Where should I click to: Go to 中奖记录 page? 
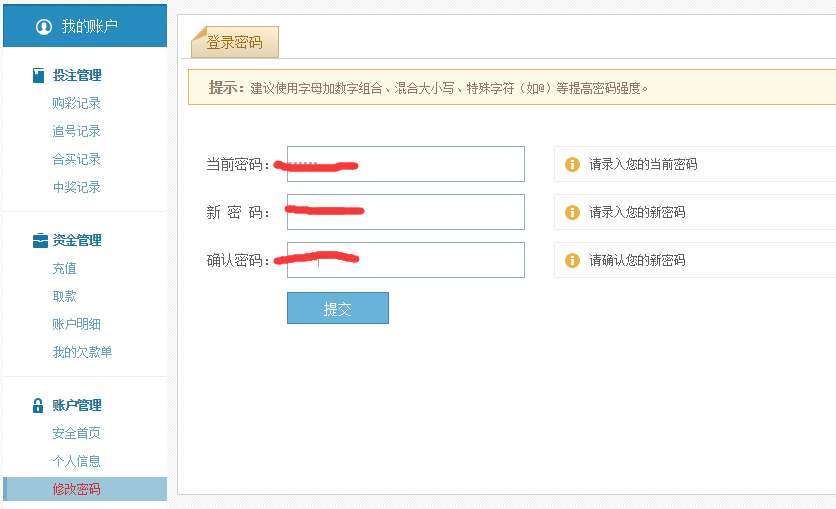(x=76, y=187)
